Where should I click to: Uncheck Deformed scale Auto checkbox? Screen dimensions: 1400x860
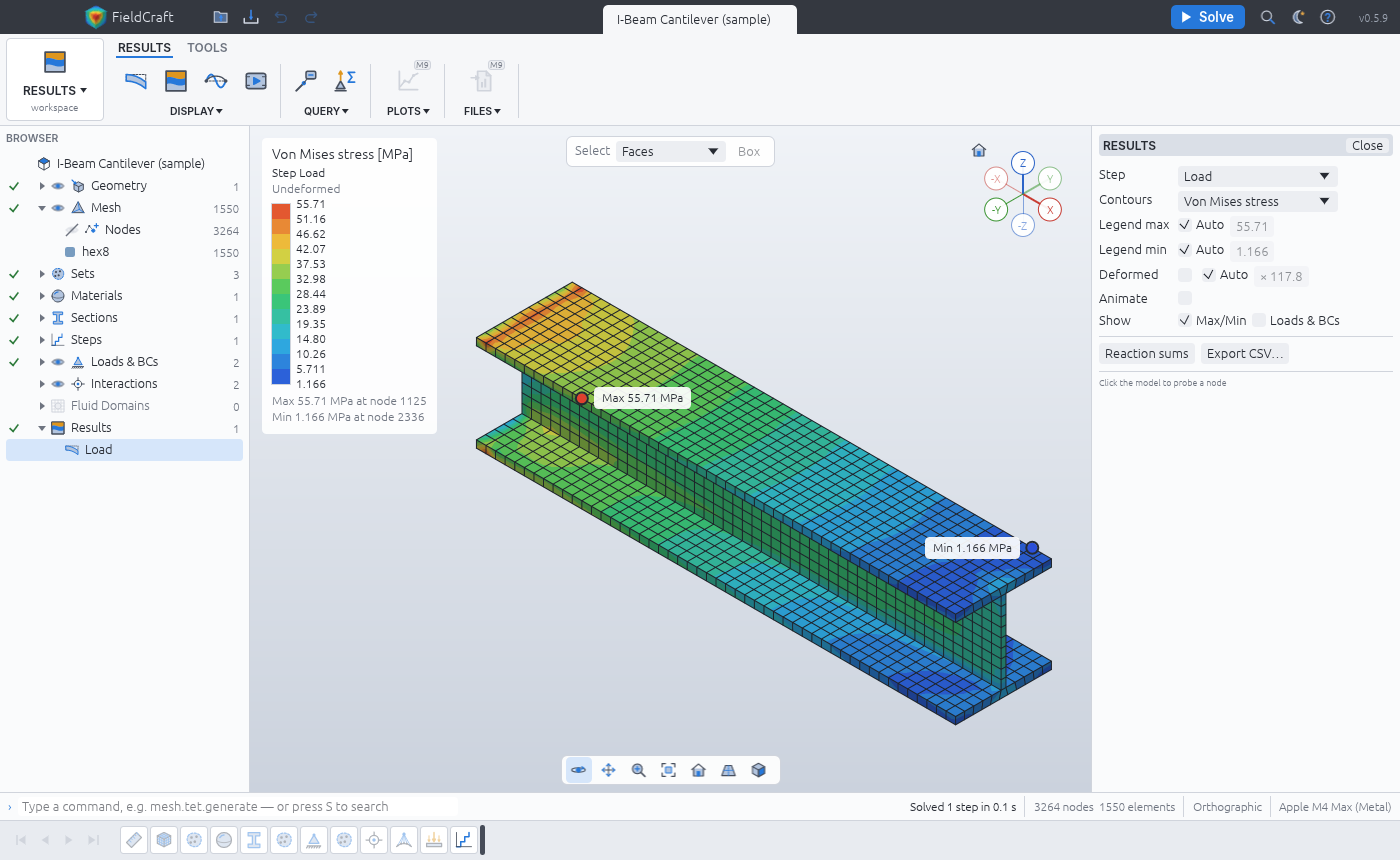pyautogui.click(x=1209, y=275)
